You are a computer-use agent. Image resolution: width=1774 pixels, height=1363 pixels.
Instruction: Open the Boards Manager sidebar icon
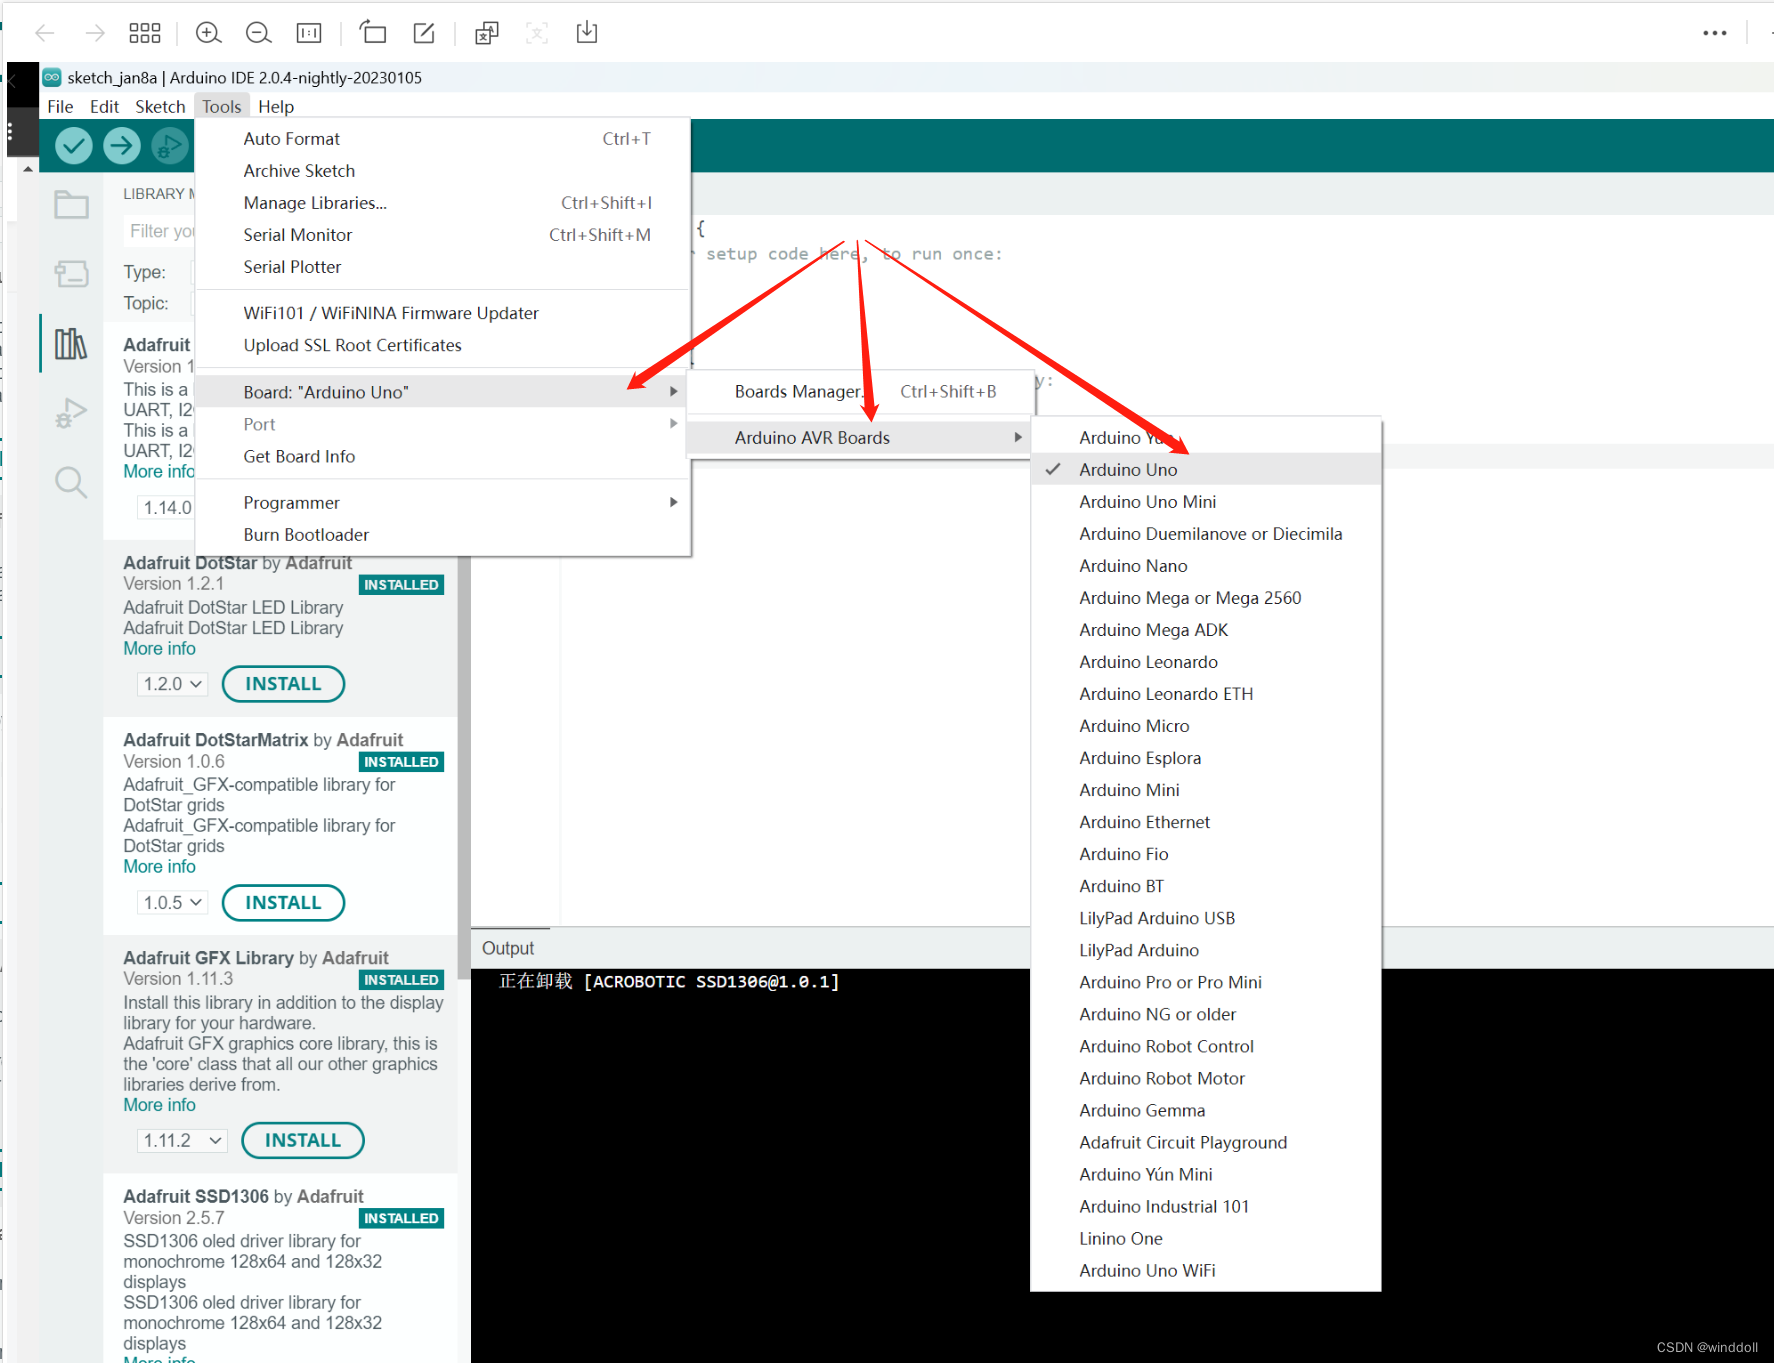click(x=71, y=273)
